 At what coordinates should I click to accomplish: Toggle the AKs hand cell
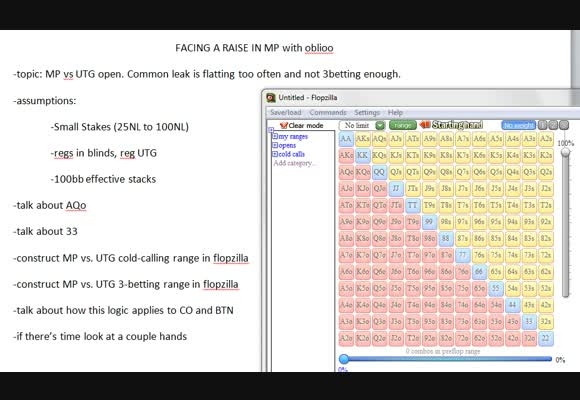[362, 139]
